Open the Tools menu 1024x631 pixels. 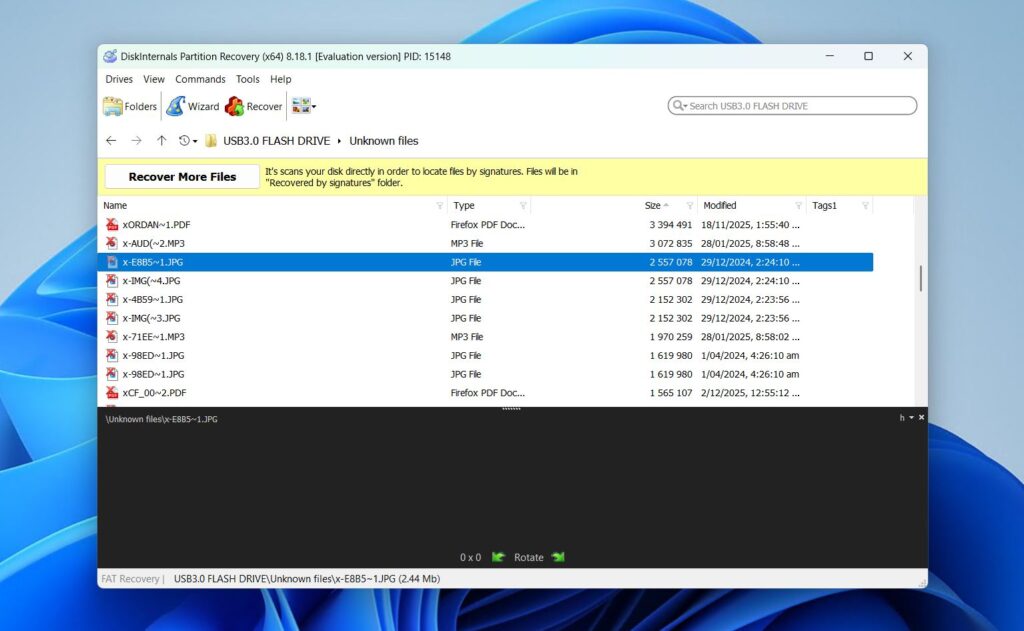(248, 79)
